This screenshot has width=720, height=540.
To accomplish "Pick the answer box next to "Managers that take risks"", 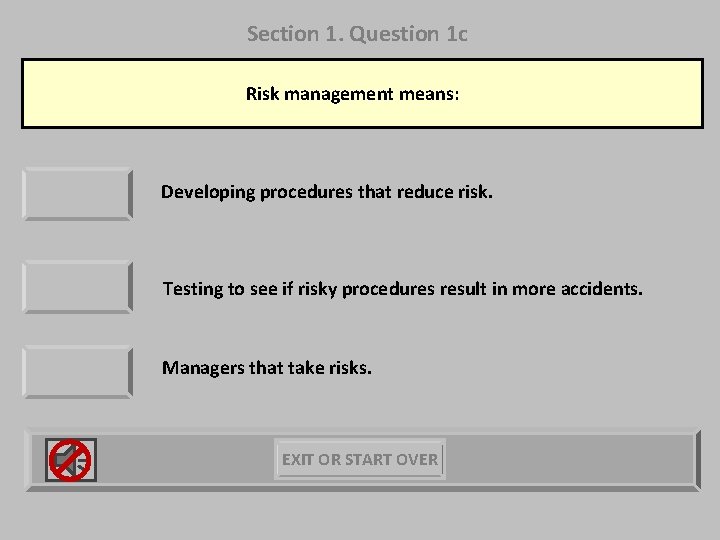I will click(78, 371).
